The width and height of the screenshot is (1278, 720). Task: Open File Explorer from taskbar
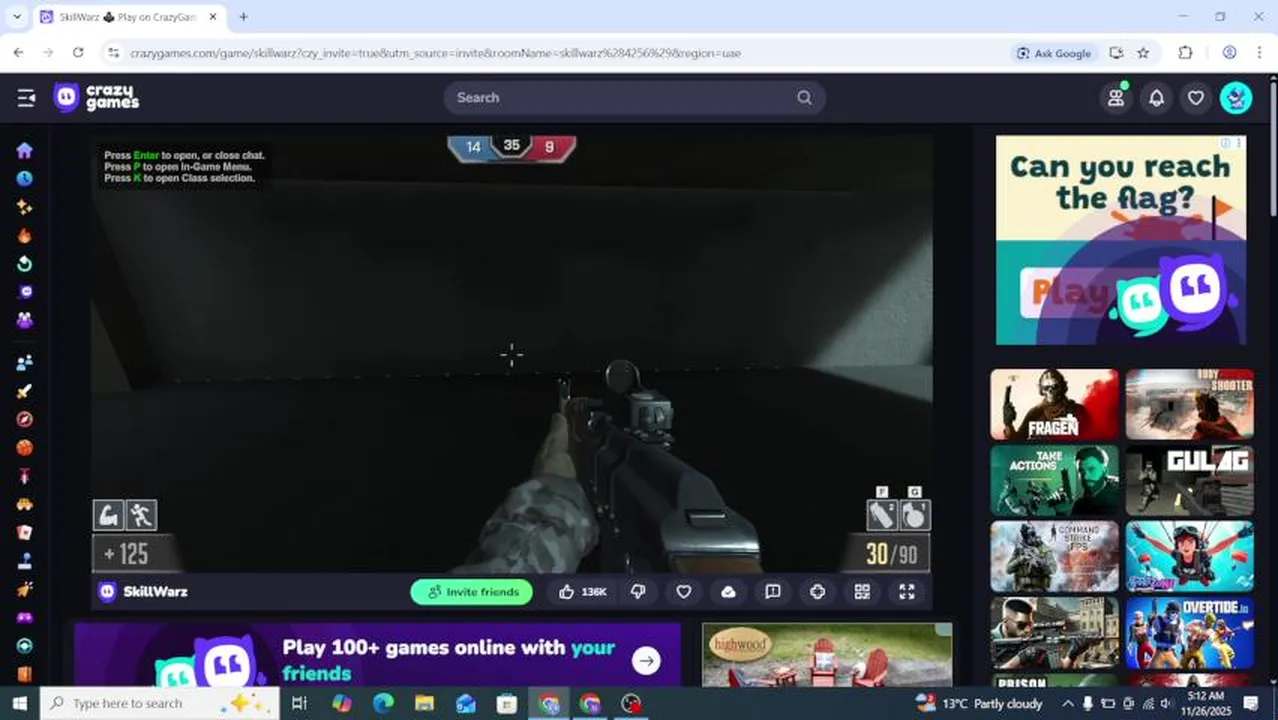(424, 703)
